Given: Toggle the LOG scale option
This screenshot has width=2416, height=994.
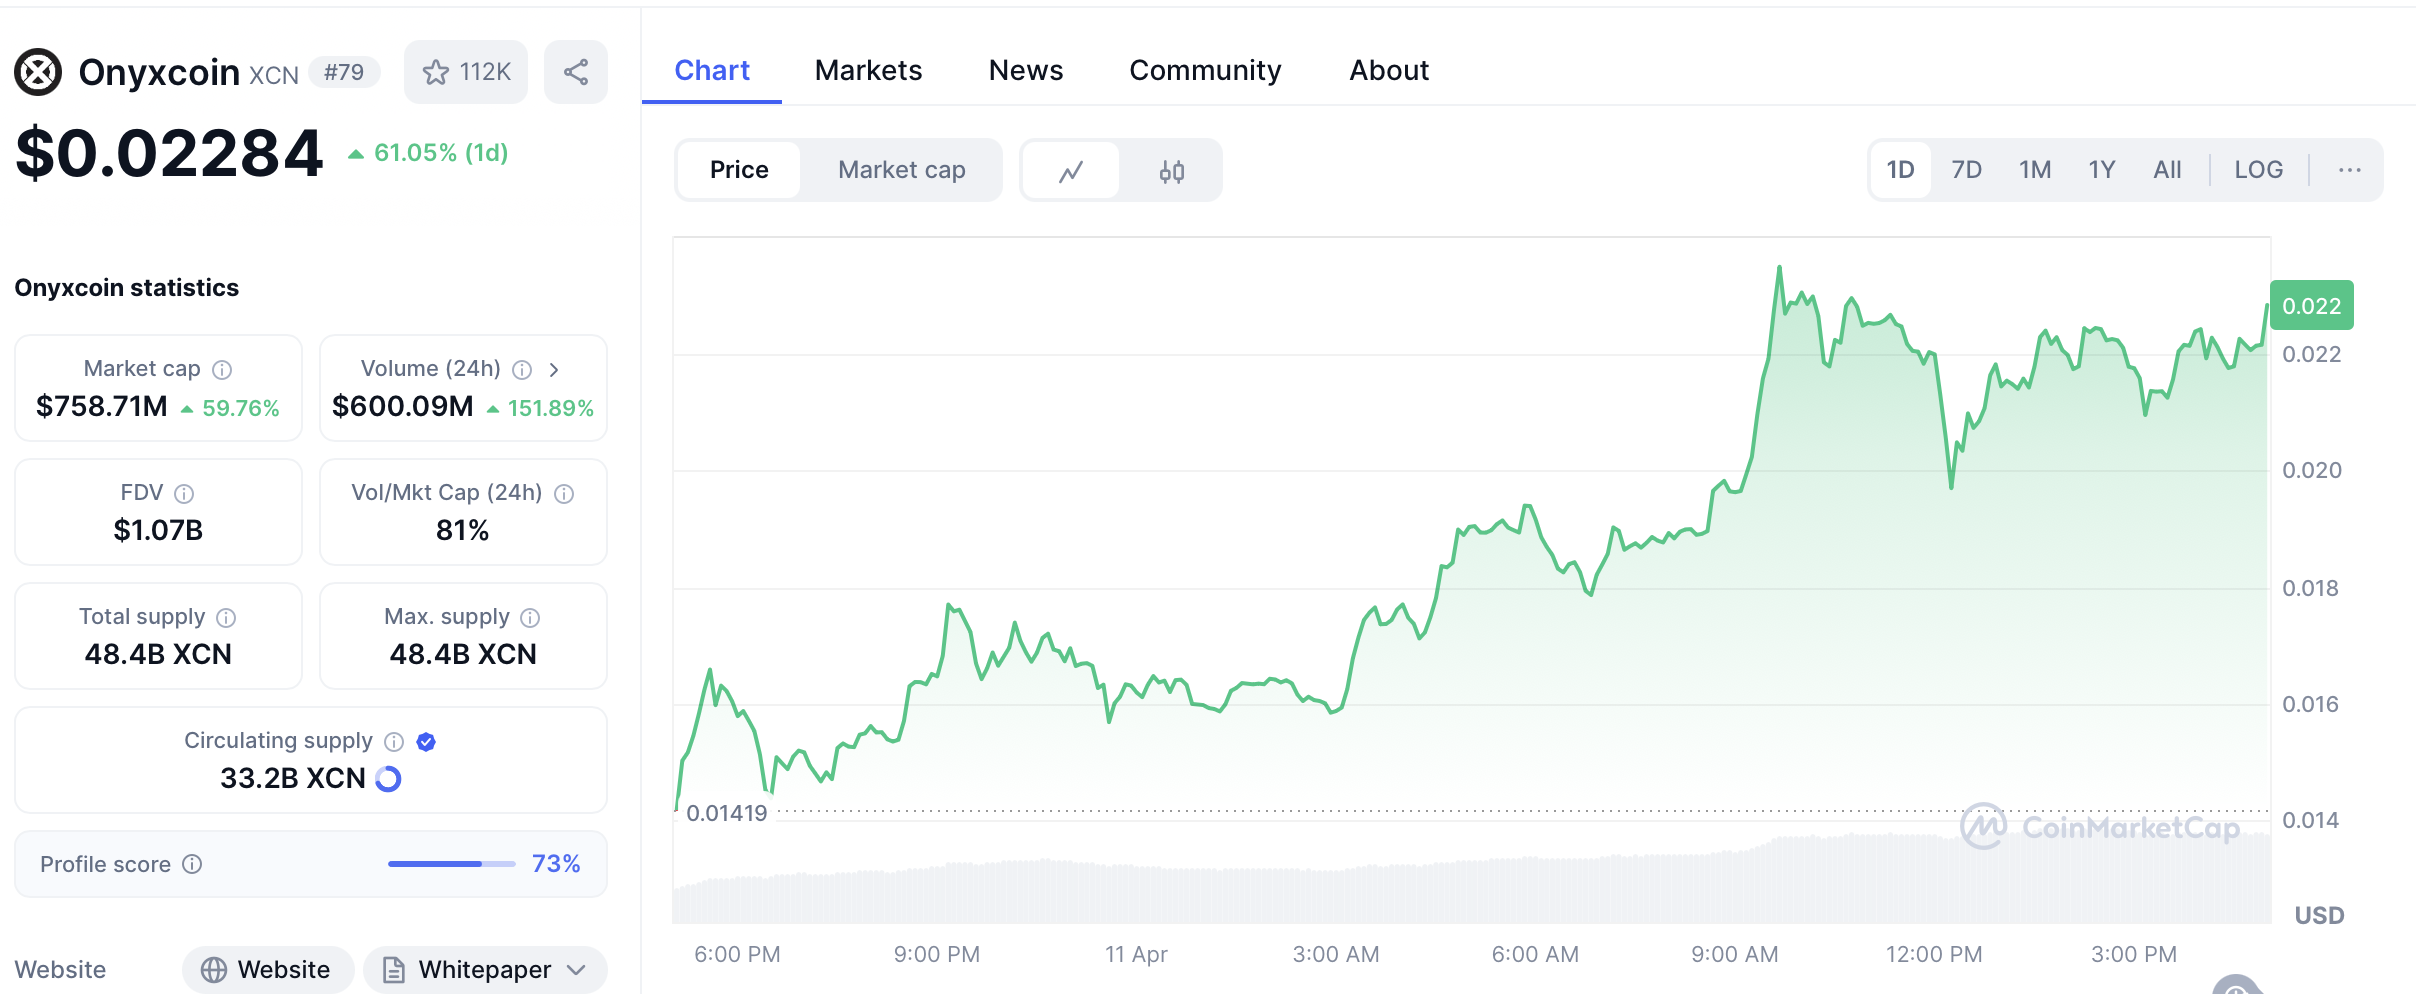Looking at the screenshot, I should (2258, 170).
